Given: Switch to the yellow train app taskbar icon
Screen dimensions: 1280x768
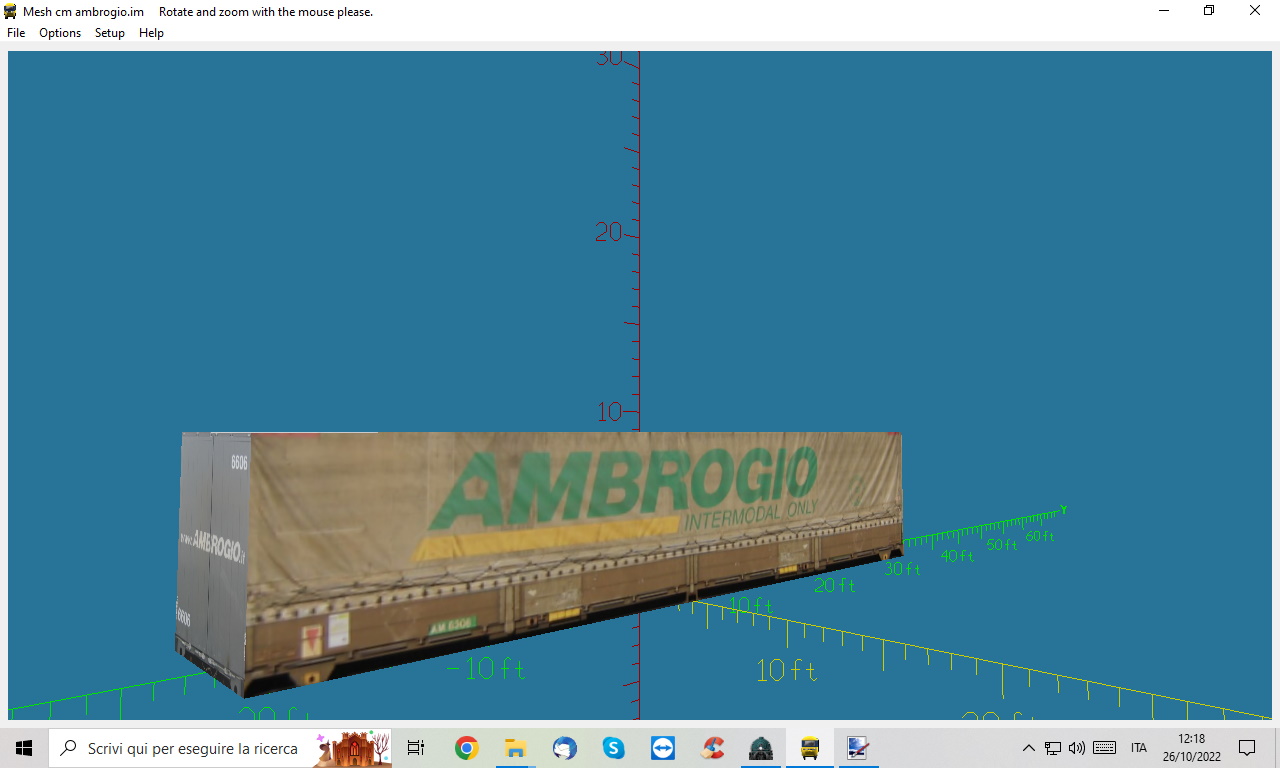Looking at the screenshot, I should pos(810,748).
